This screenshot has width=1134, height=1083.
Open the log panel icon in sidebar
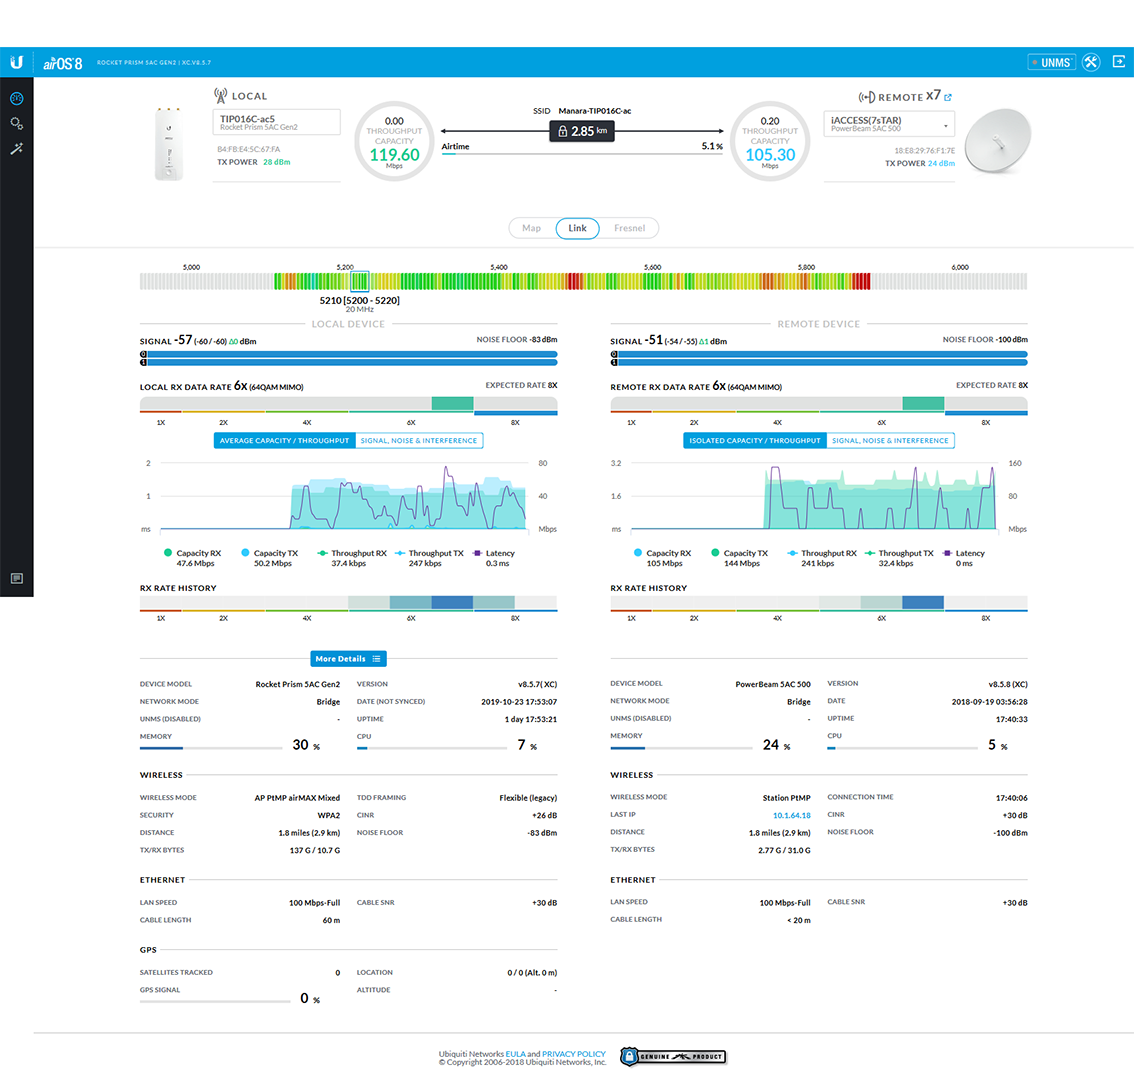[x=17, y=578]
